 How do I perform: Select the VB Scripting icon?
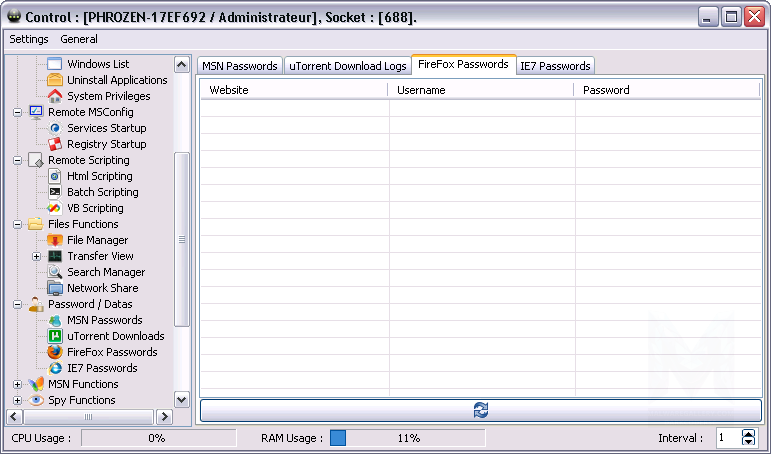(x=55, y=208)
